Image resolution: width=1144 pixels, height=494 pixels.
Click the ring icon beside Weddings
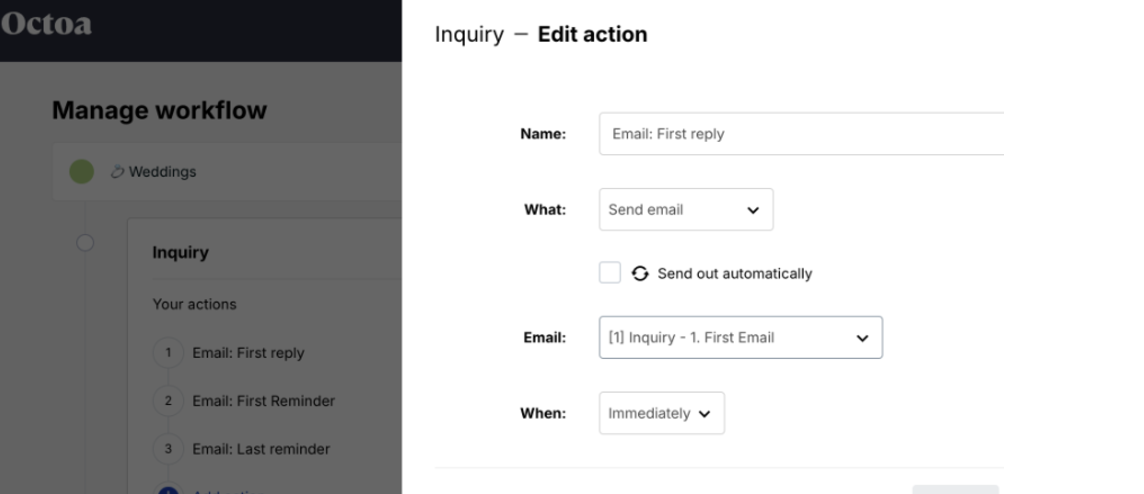click(117, 171)
